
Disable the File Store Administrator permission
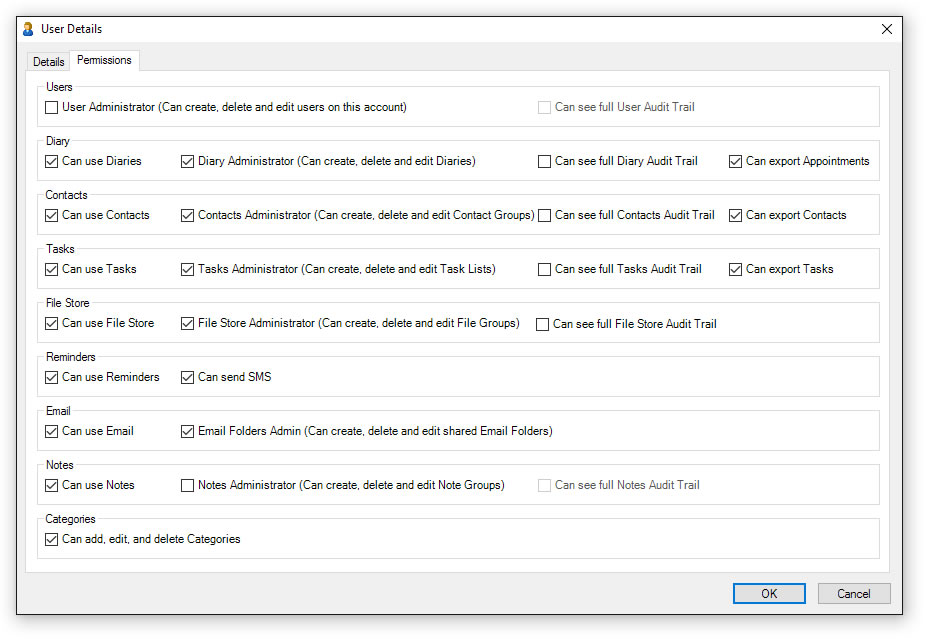coord(188,323)
